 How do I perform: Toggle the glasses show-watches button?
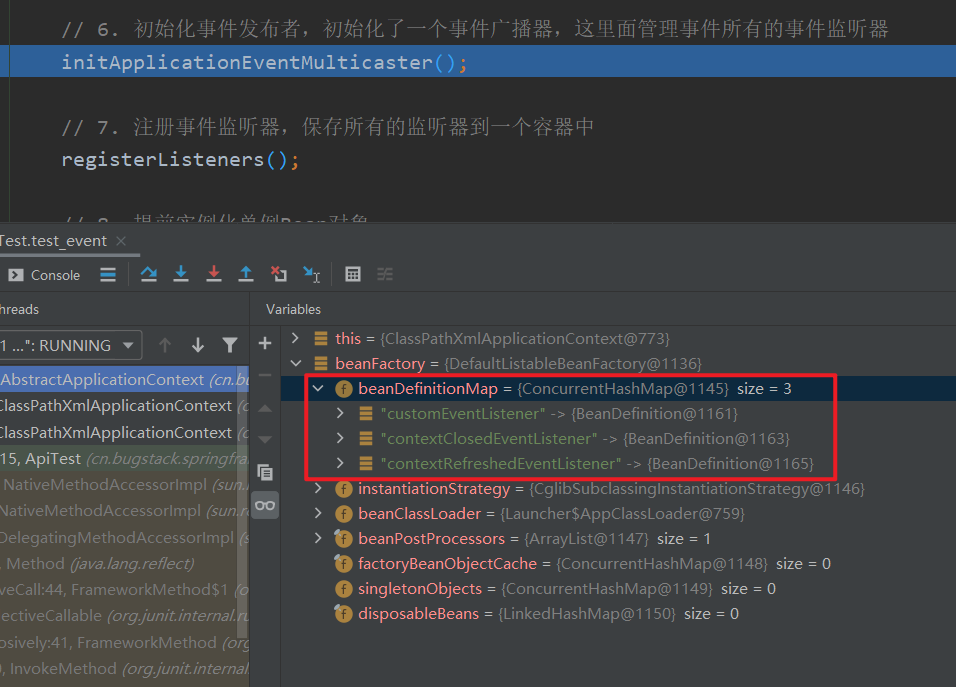click(x=265, y=505)
